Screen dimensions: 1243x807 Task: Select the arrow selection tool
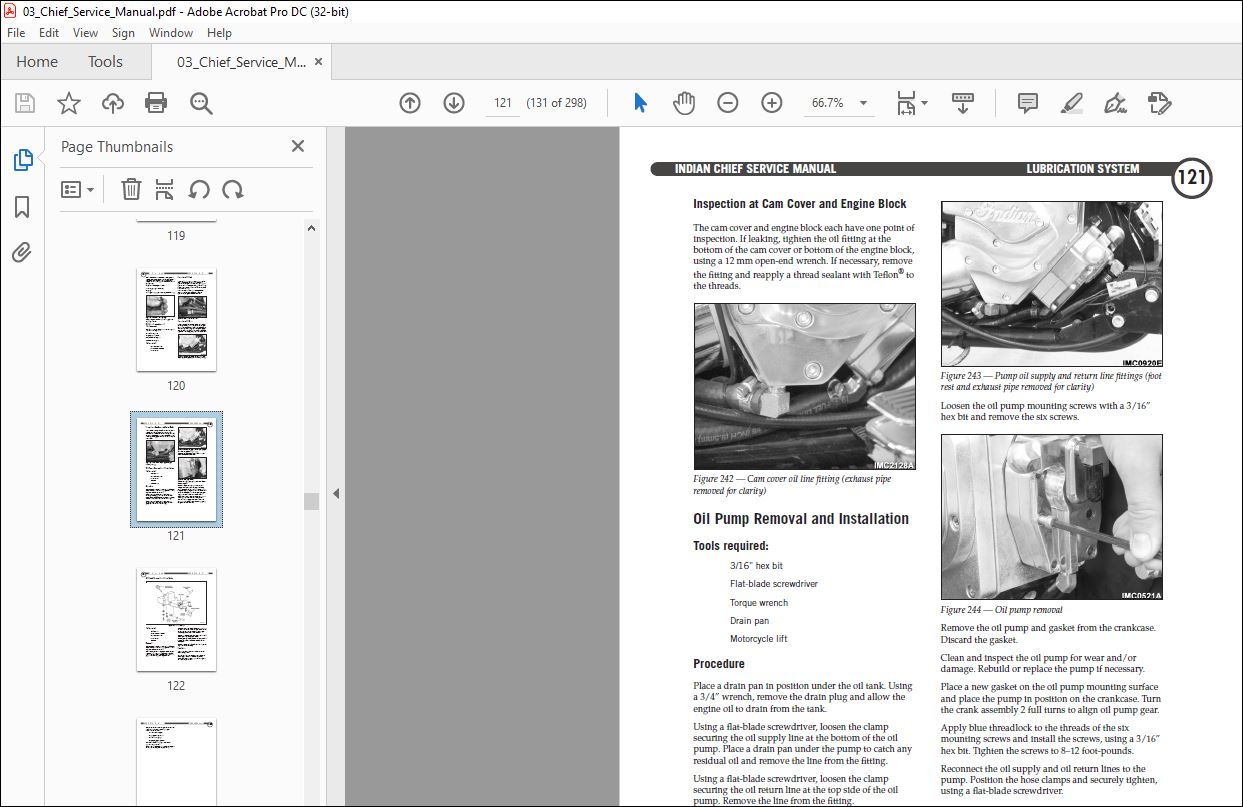pos(641,103)
